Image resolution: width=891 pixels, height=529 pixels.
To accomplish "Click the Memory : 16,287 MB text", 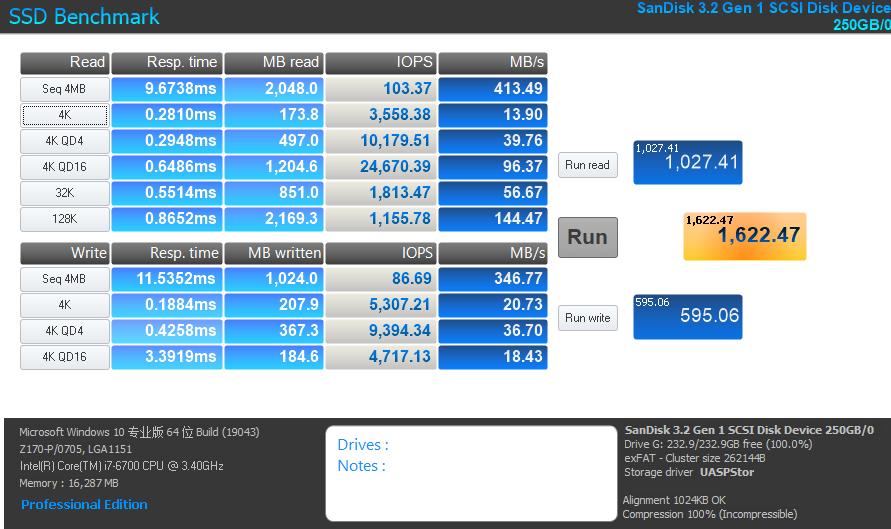I will coord(69,484).
